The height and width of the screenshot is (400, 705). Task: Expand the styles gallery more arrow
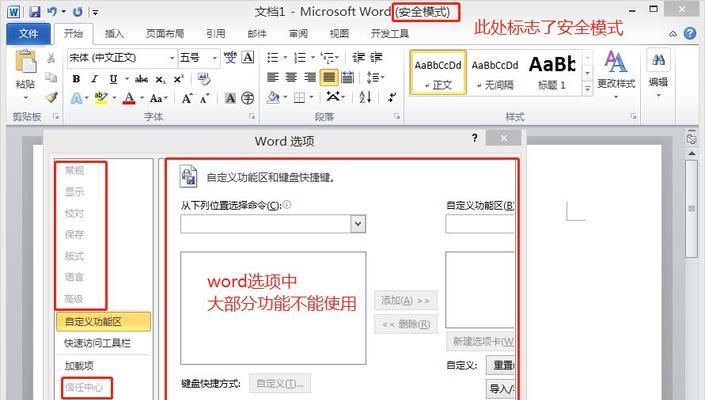tap(587, 89)
